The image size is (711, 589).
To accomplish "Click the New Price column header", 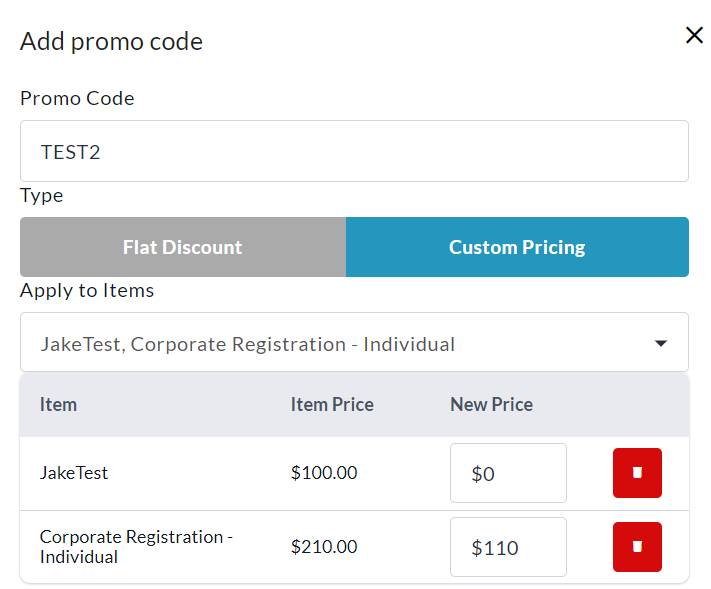I will [x=491, y=405].
